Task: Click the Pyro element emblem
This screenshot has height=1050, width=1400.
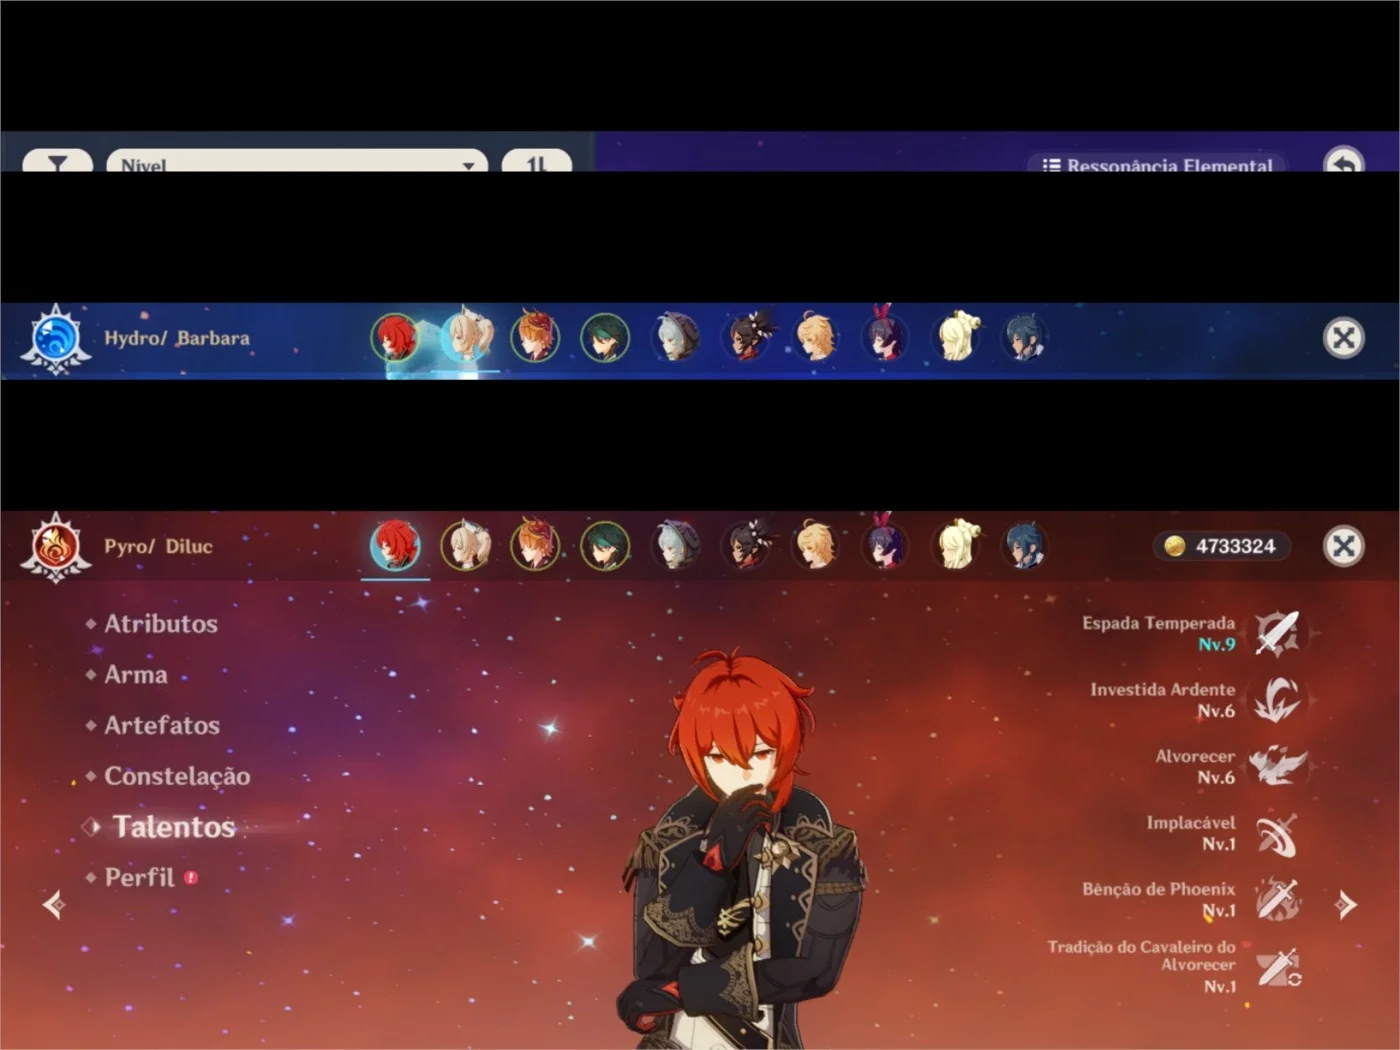Action: click(x=56, y=548)
